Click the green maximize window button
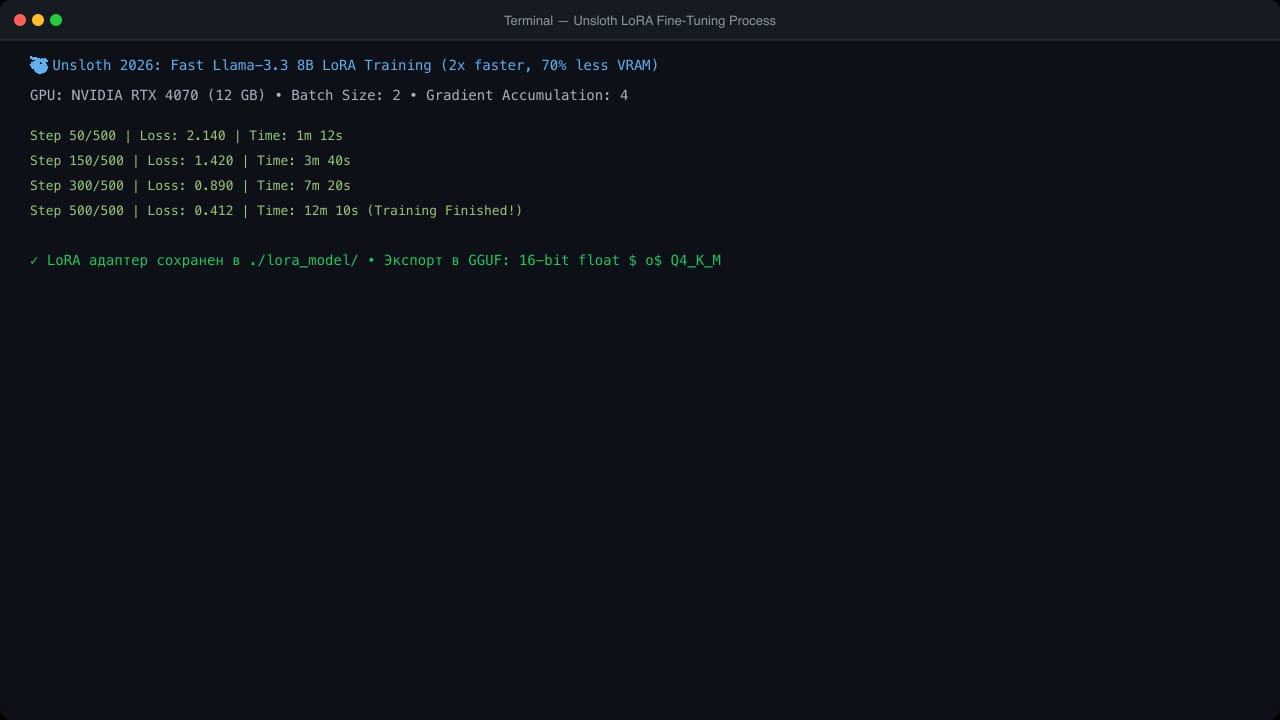This screenshot has height=720, width=1280. coord(56,20)
